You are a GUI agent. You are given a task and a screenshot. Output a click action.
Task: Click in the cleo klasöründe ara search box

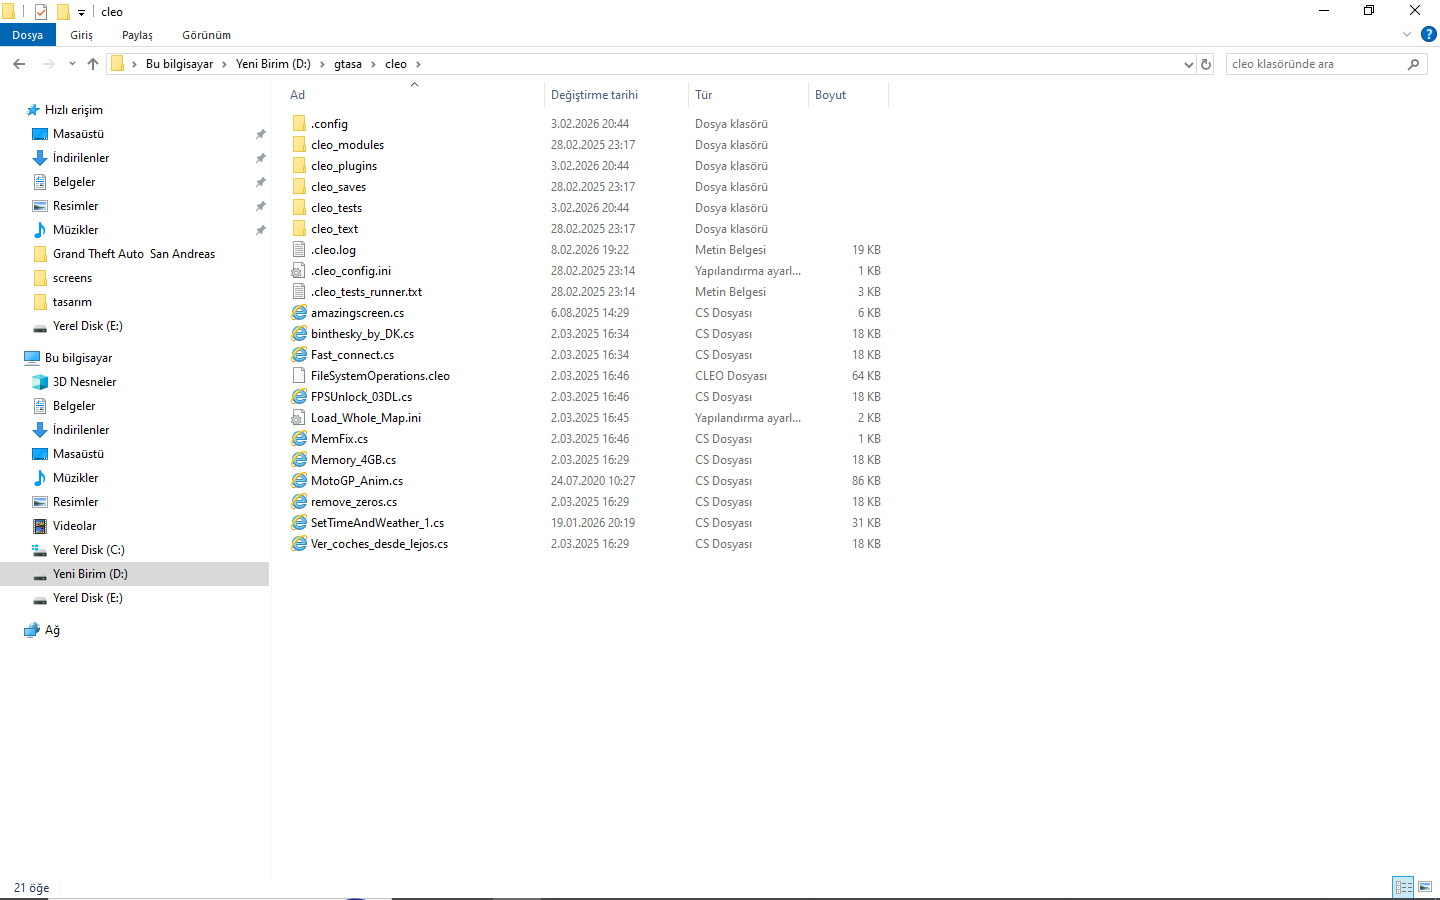coord(1315,64)
